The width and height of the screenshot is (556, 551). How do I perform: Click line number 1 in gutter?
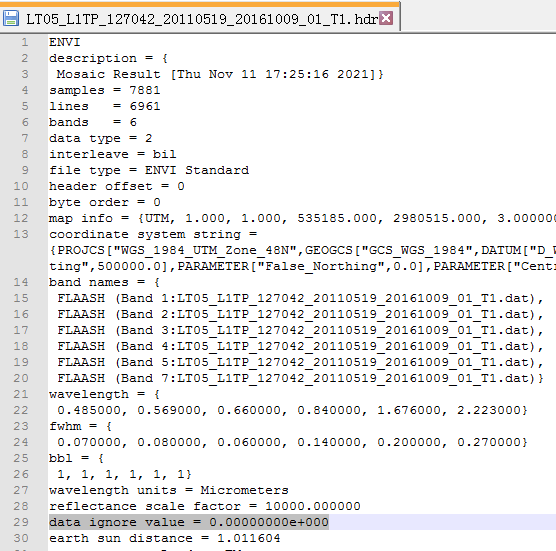(x=24, y=42)
